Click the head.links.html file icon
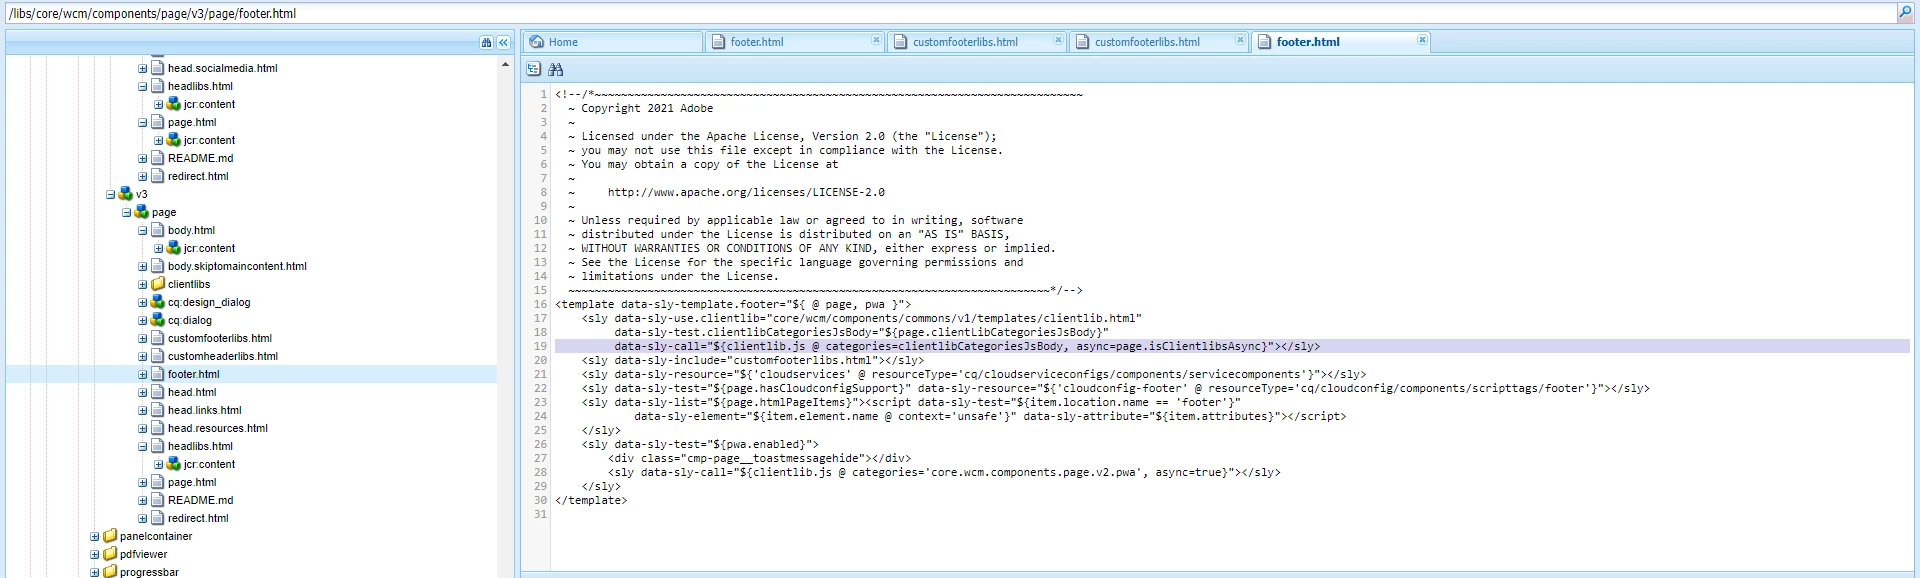1920x578 pixels. [x=158, y=410]
